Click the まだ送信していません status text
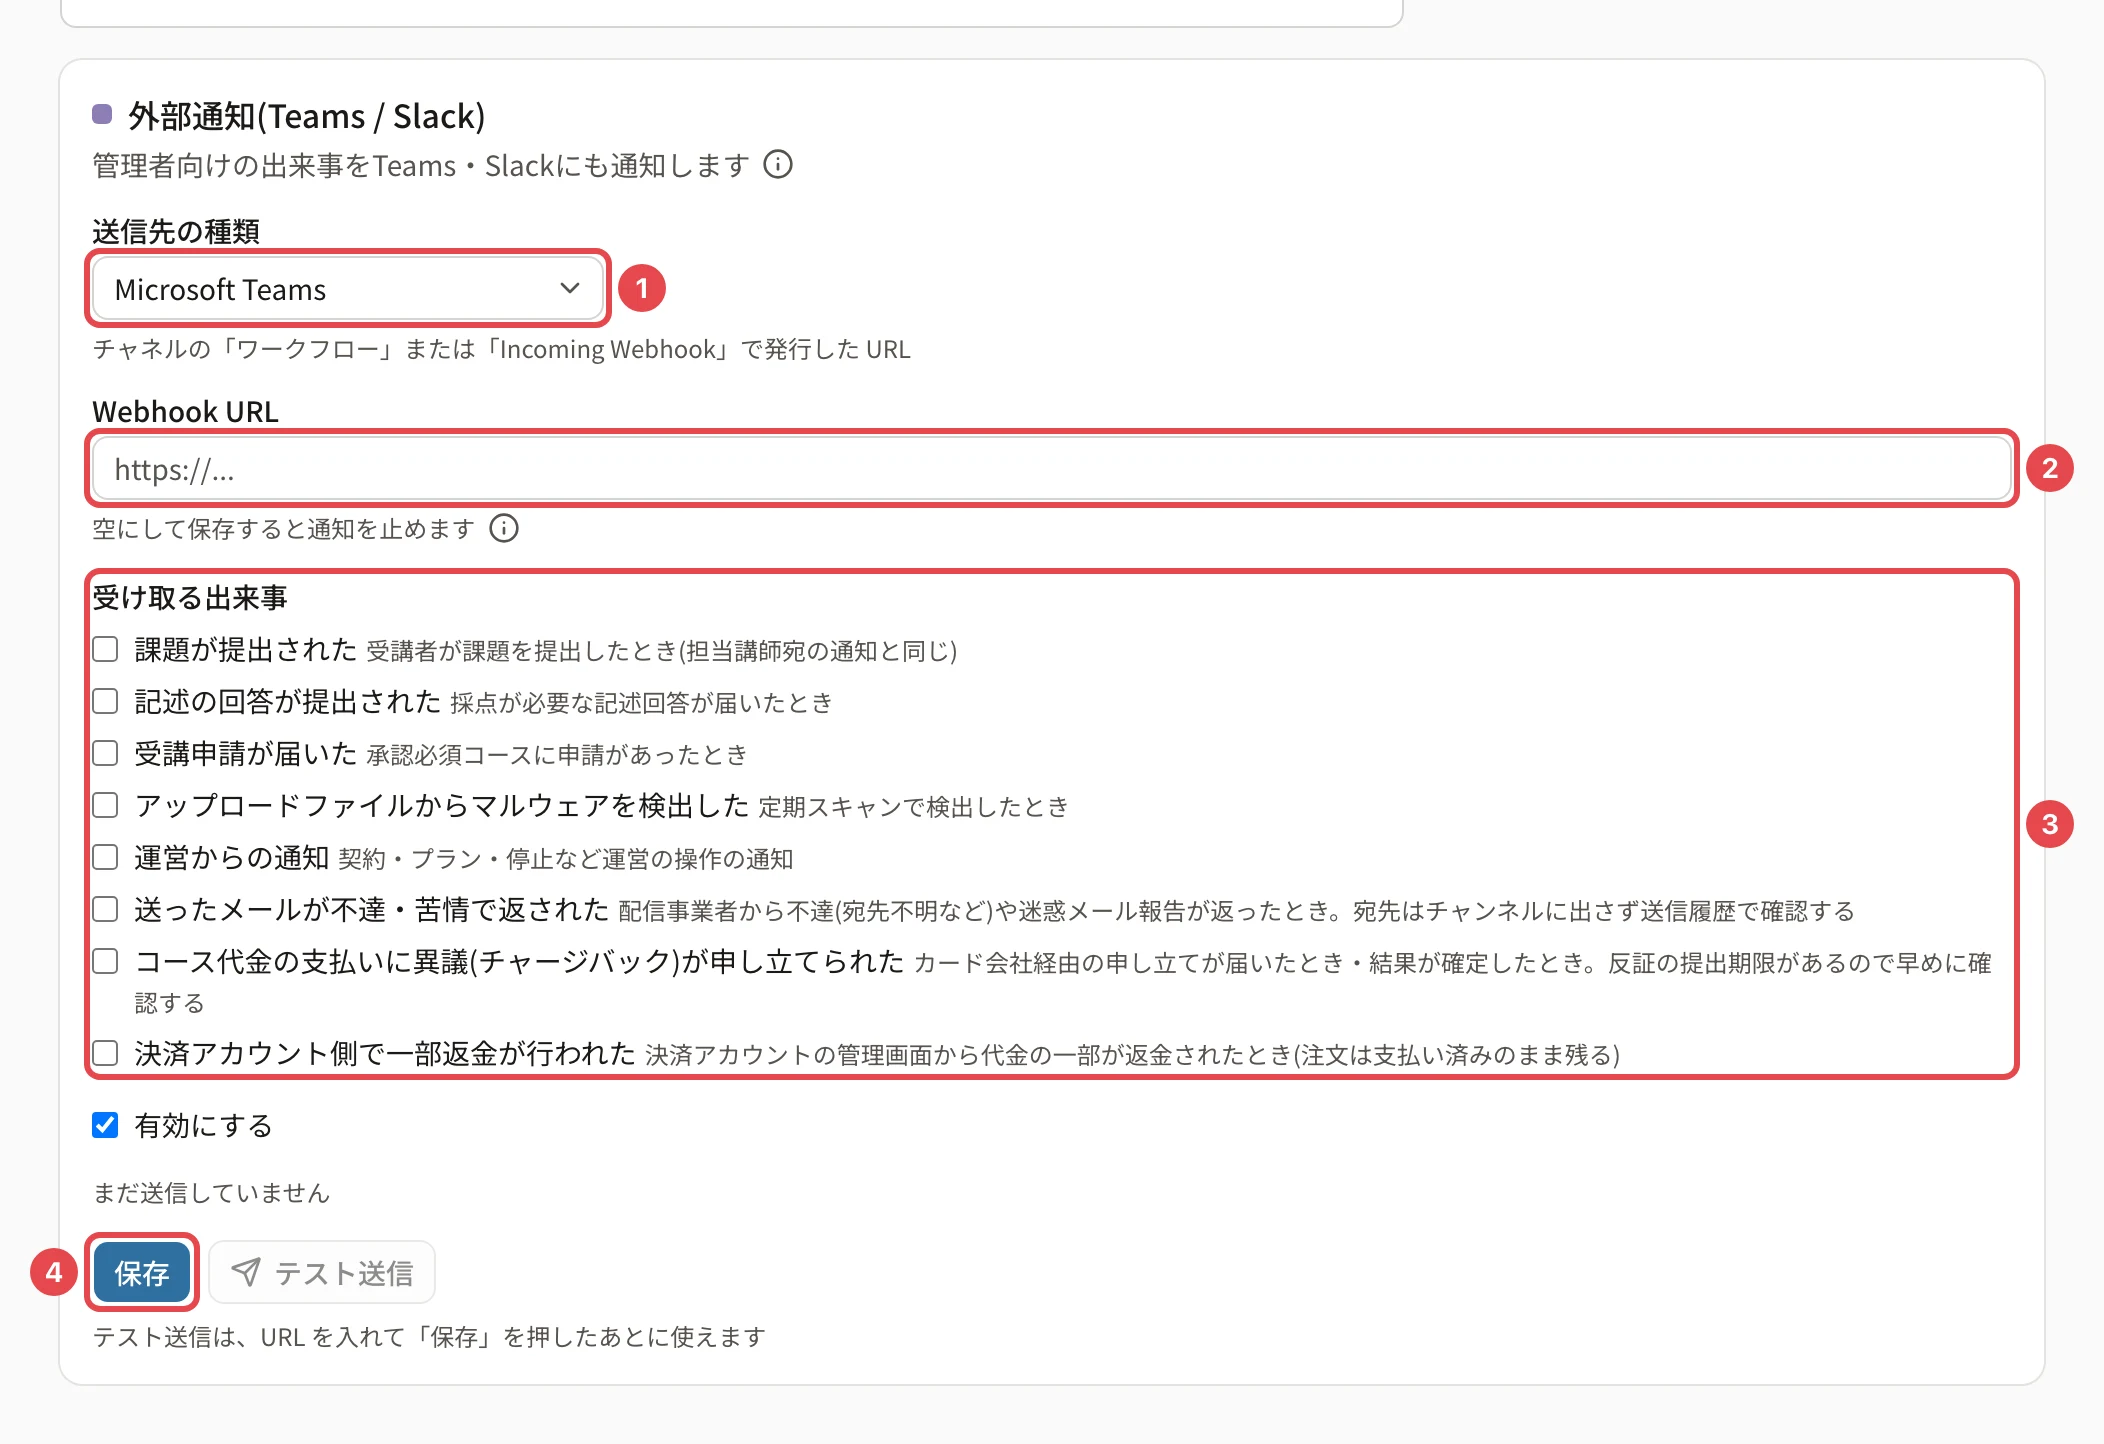The height and width of the screenshot is (1444, 2104). click(x=211, y=1193)
